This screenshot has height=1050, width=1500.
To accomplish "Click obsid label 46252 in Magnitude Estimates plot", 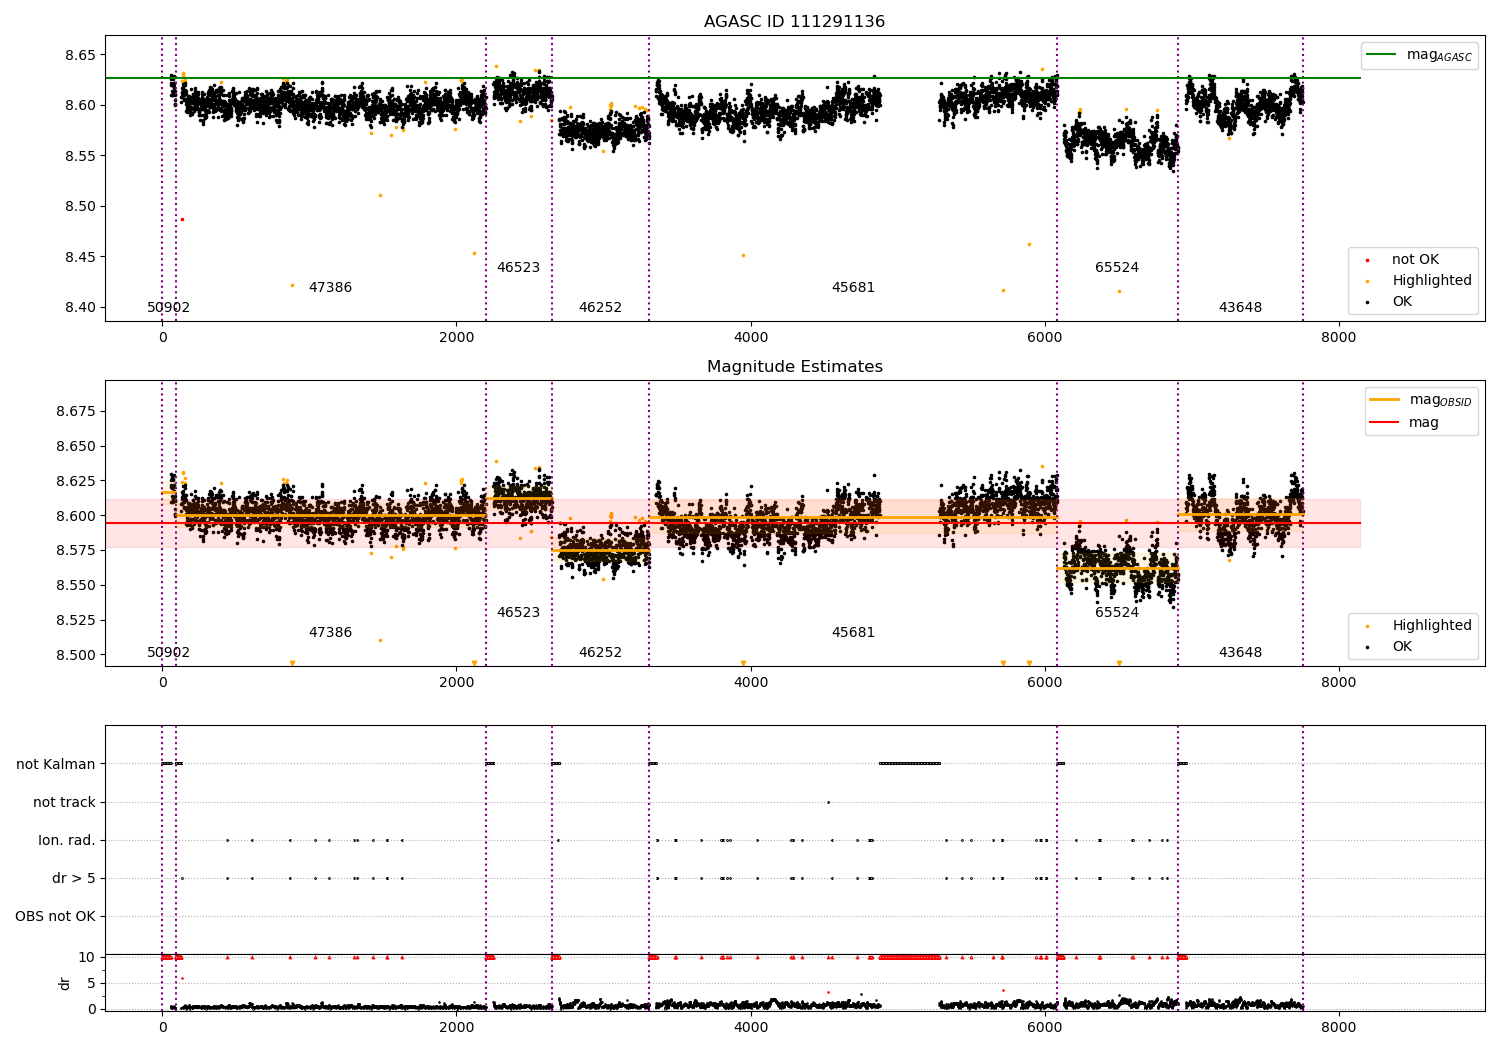I will pos(600,652).
